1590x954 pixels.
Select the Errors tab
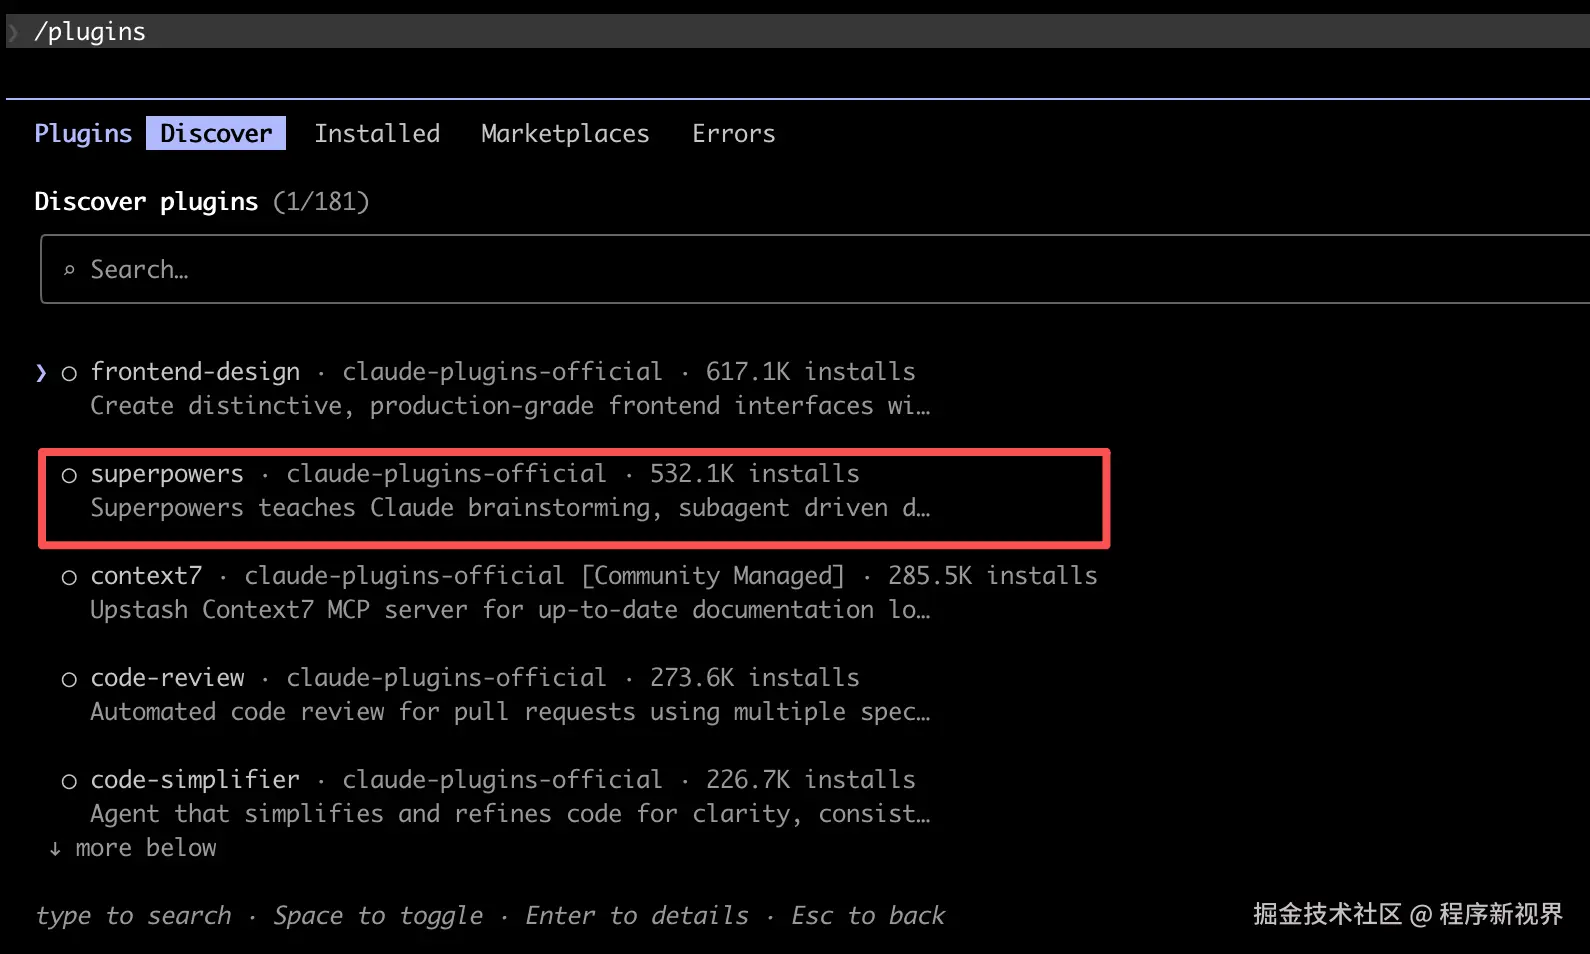tap(734, 133)
